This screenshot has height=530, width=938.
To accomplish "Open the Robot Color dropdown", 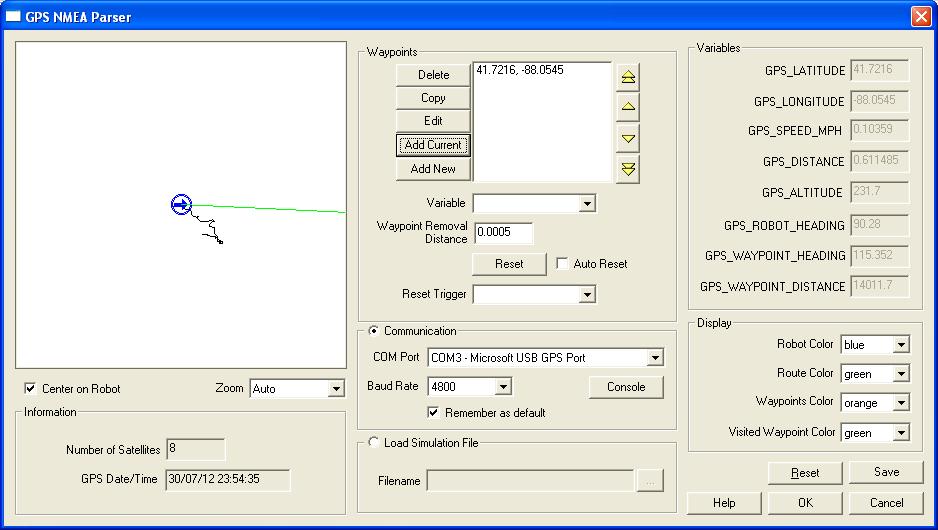I will 901,345.
